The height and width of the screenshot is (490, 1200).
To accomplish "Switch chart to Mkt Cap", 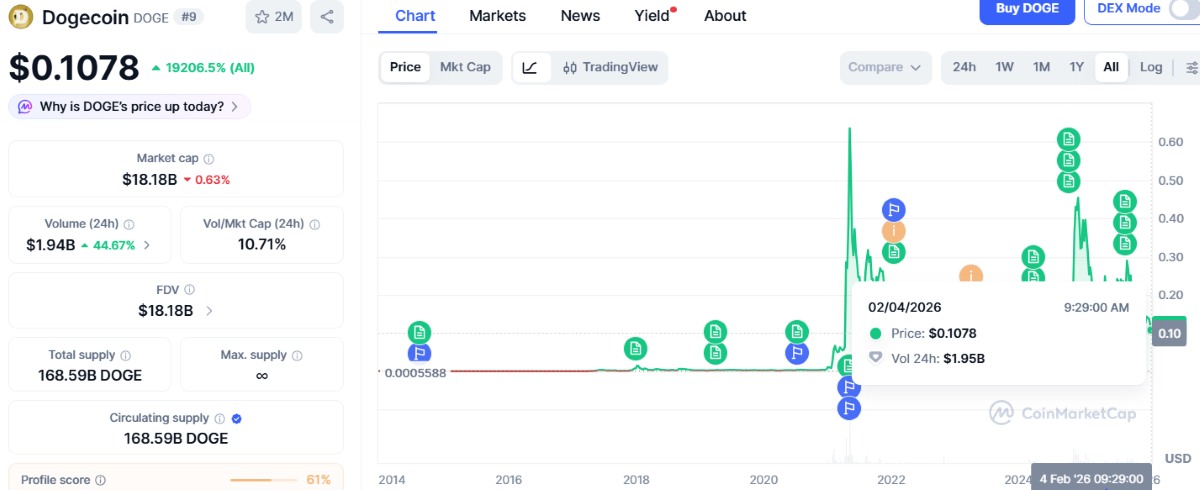I will pyautogui.click(x=465, y=67).
